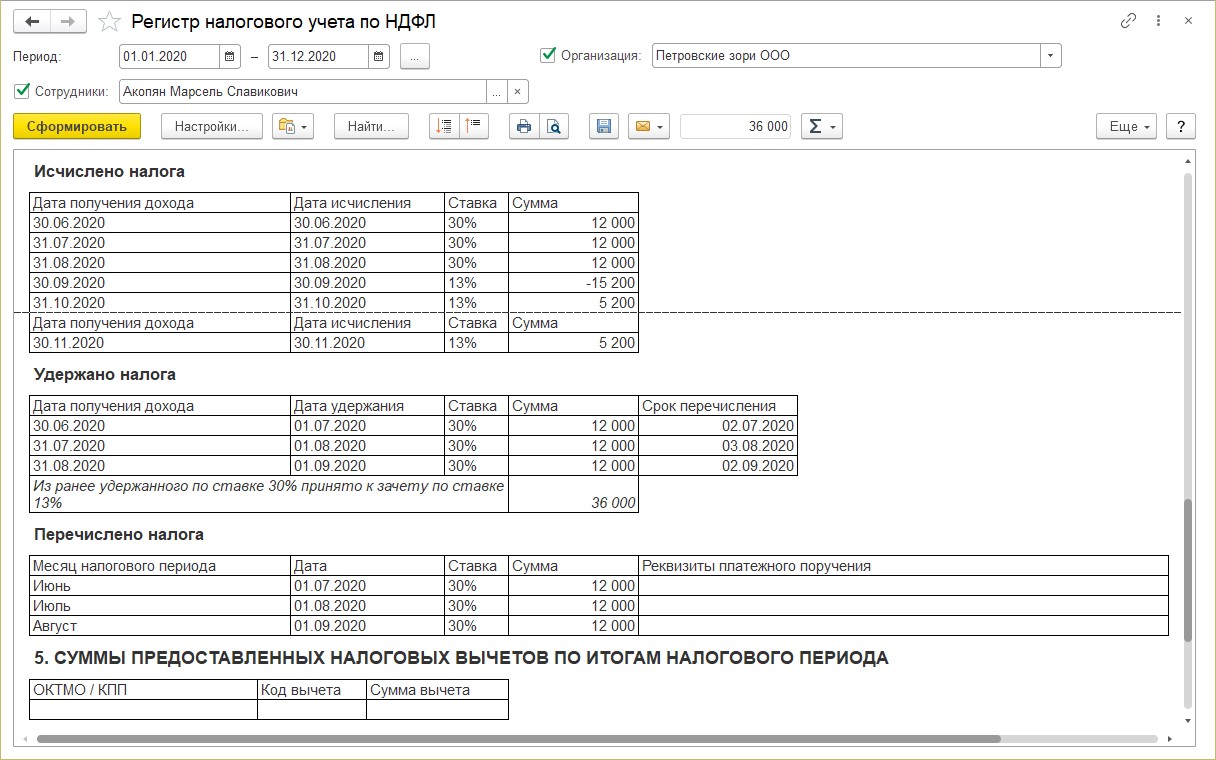
Task: Click the start date field 01.01.2020
Action: (x=169, y=57)
